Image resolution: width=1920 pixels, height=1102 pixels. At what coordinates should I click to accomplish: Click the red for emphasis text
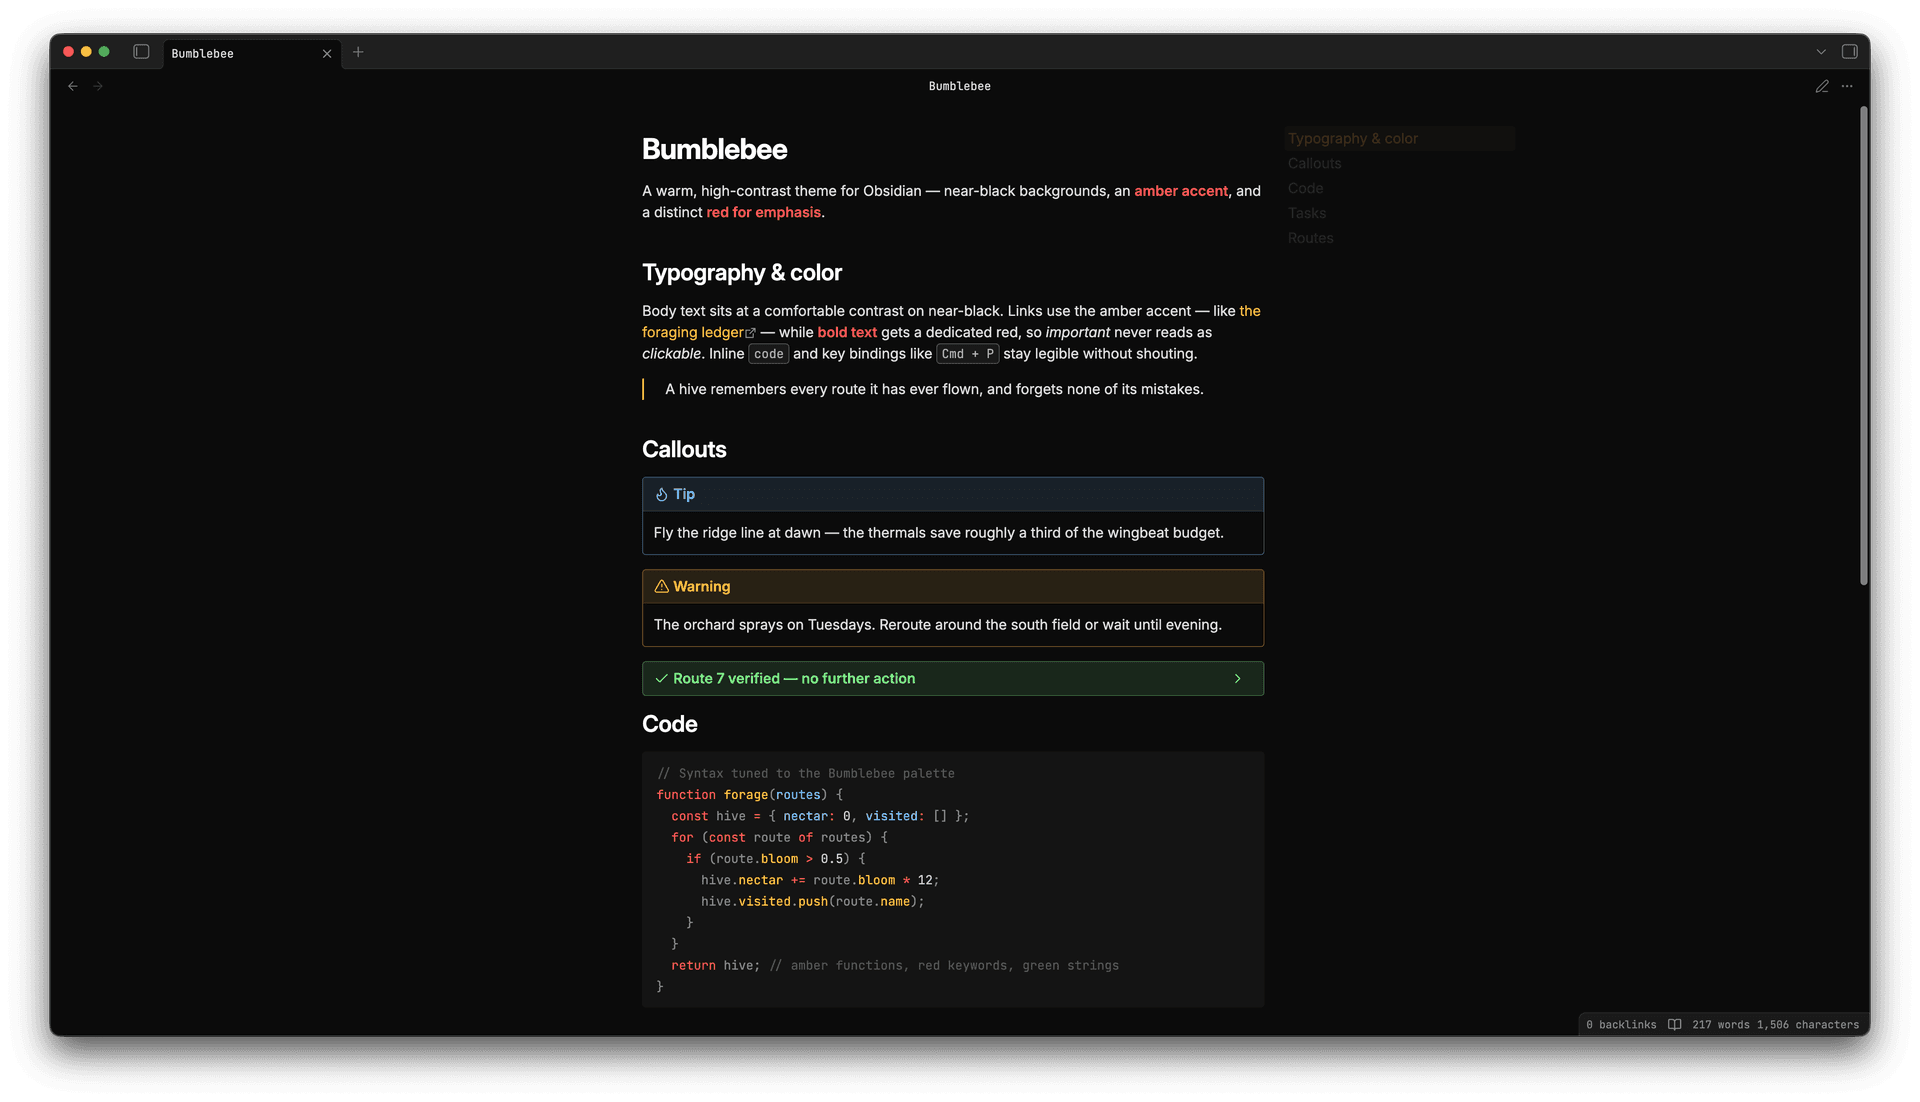763,212
